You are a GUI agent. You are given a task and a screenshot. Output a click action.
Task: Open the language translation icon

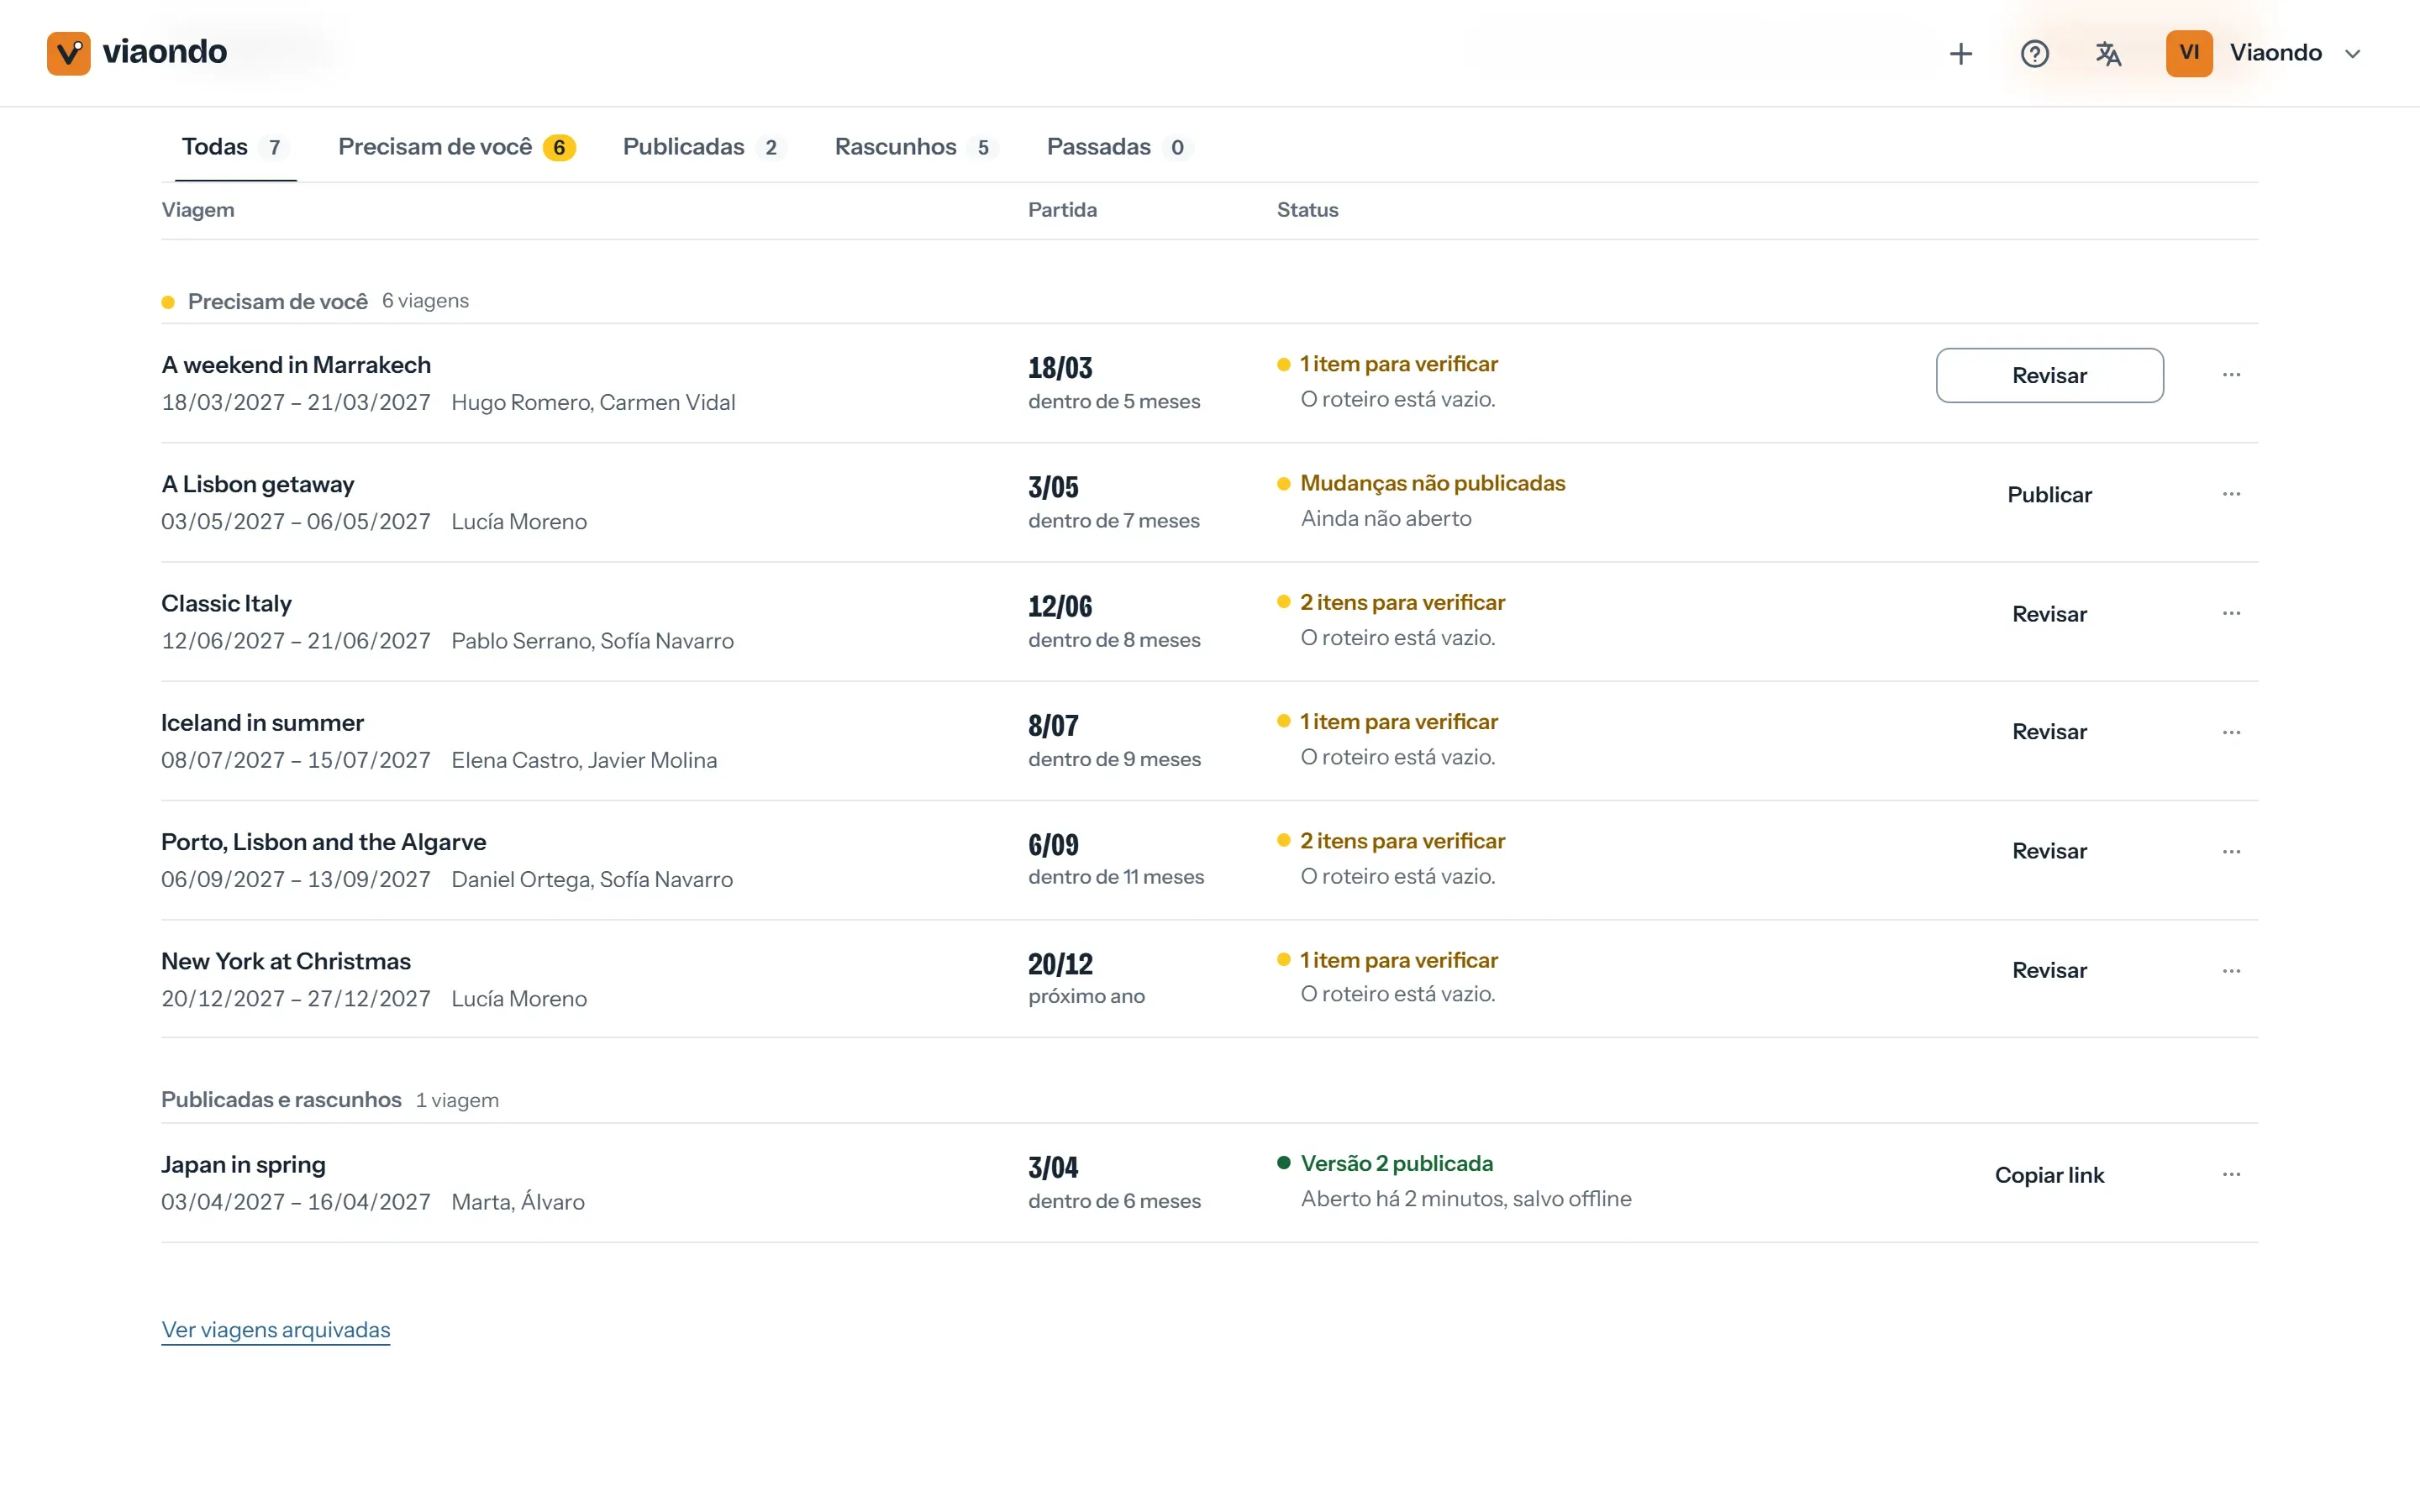tap(2108, 53)
